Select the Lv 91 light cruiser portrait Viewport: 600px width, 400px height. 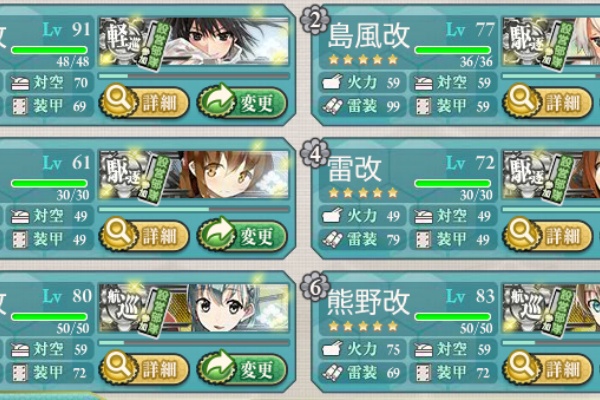pos(194,41)
